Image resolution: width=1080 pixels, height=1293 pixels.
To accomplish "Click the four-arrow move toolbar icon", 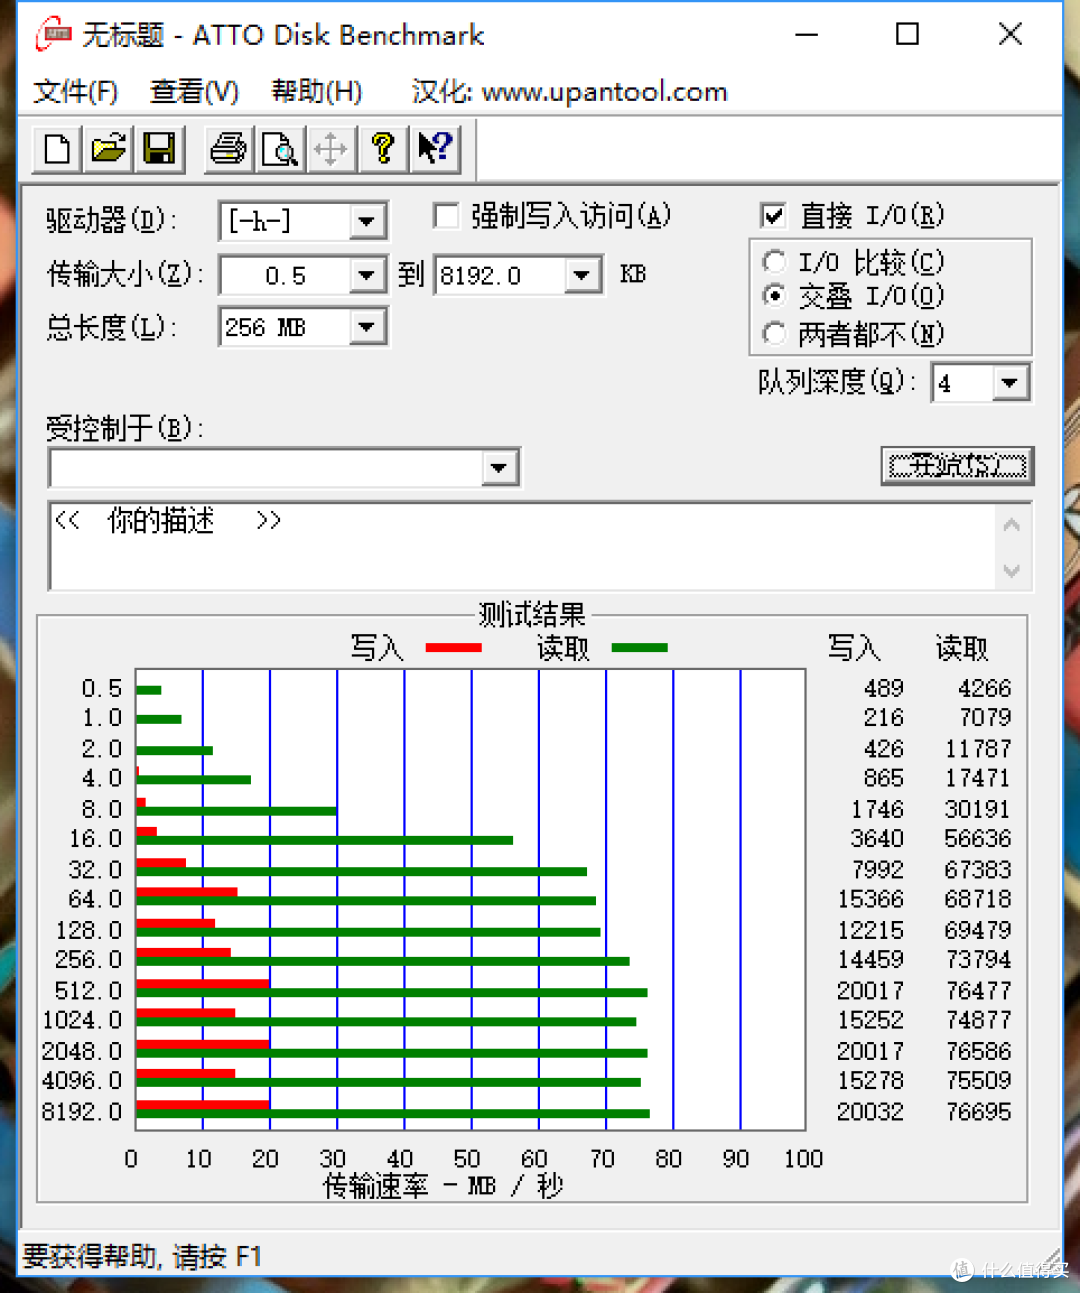I will [x=330, y=149].
